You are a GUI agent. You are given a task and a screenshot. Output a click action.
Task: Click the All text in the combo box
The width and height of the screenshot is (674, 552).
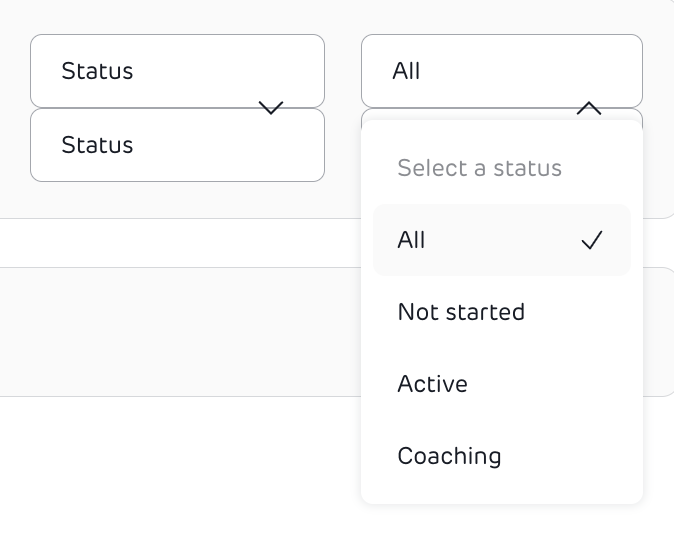[407, 71]
